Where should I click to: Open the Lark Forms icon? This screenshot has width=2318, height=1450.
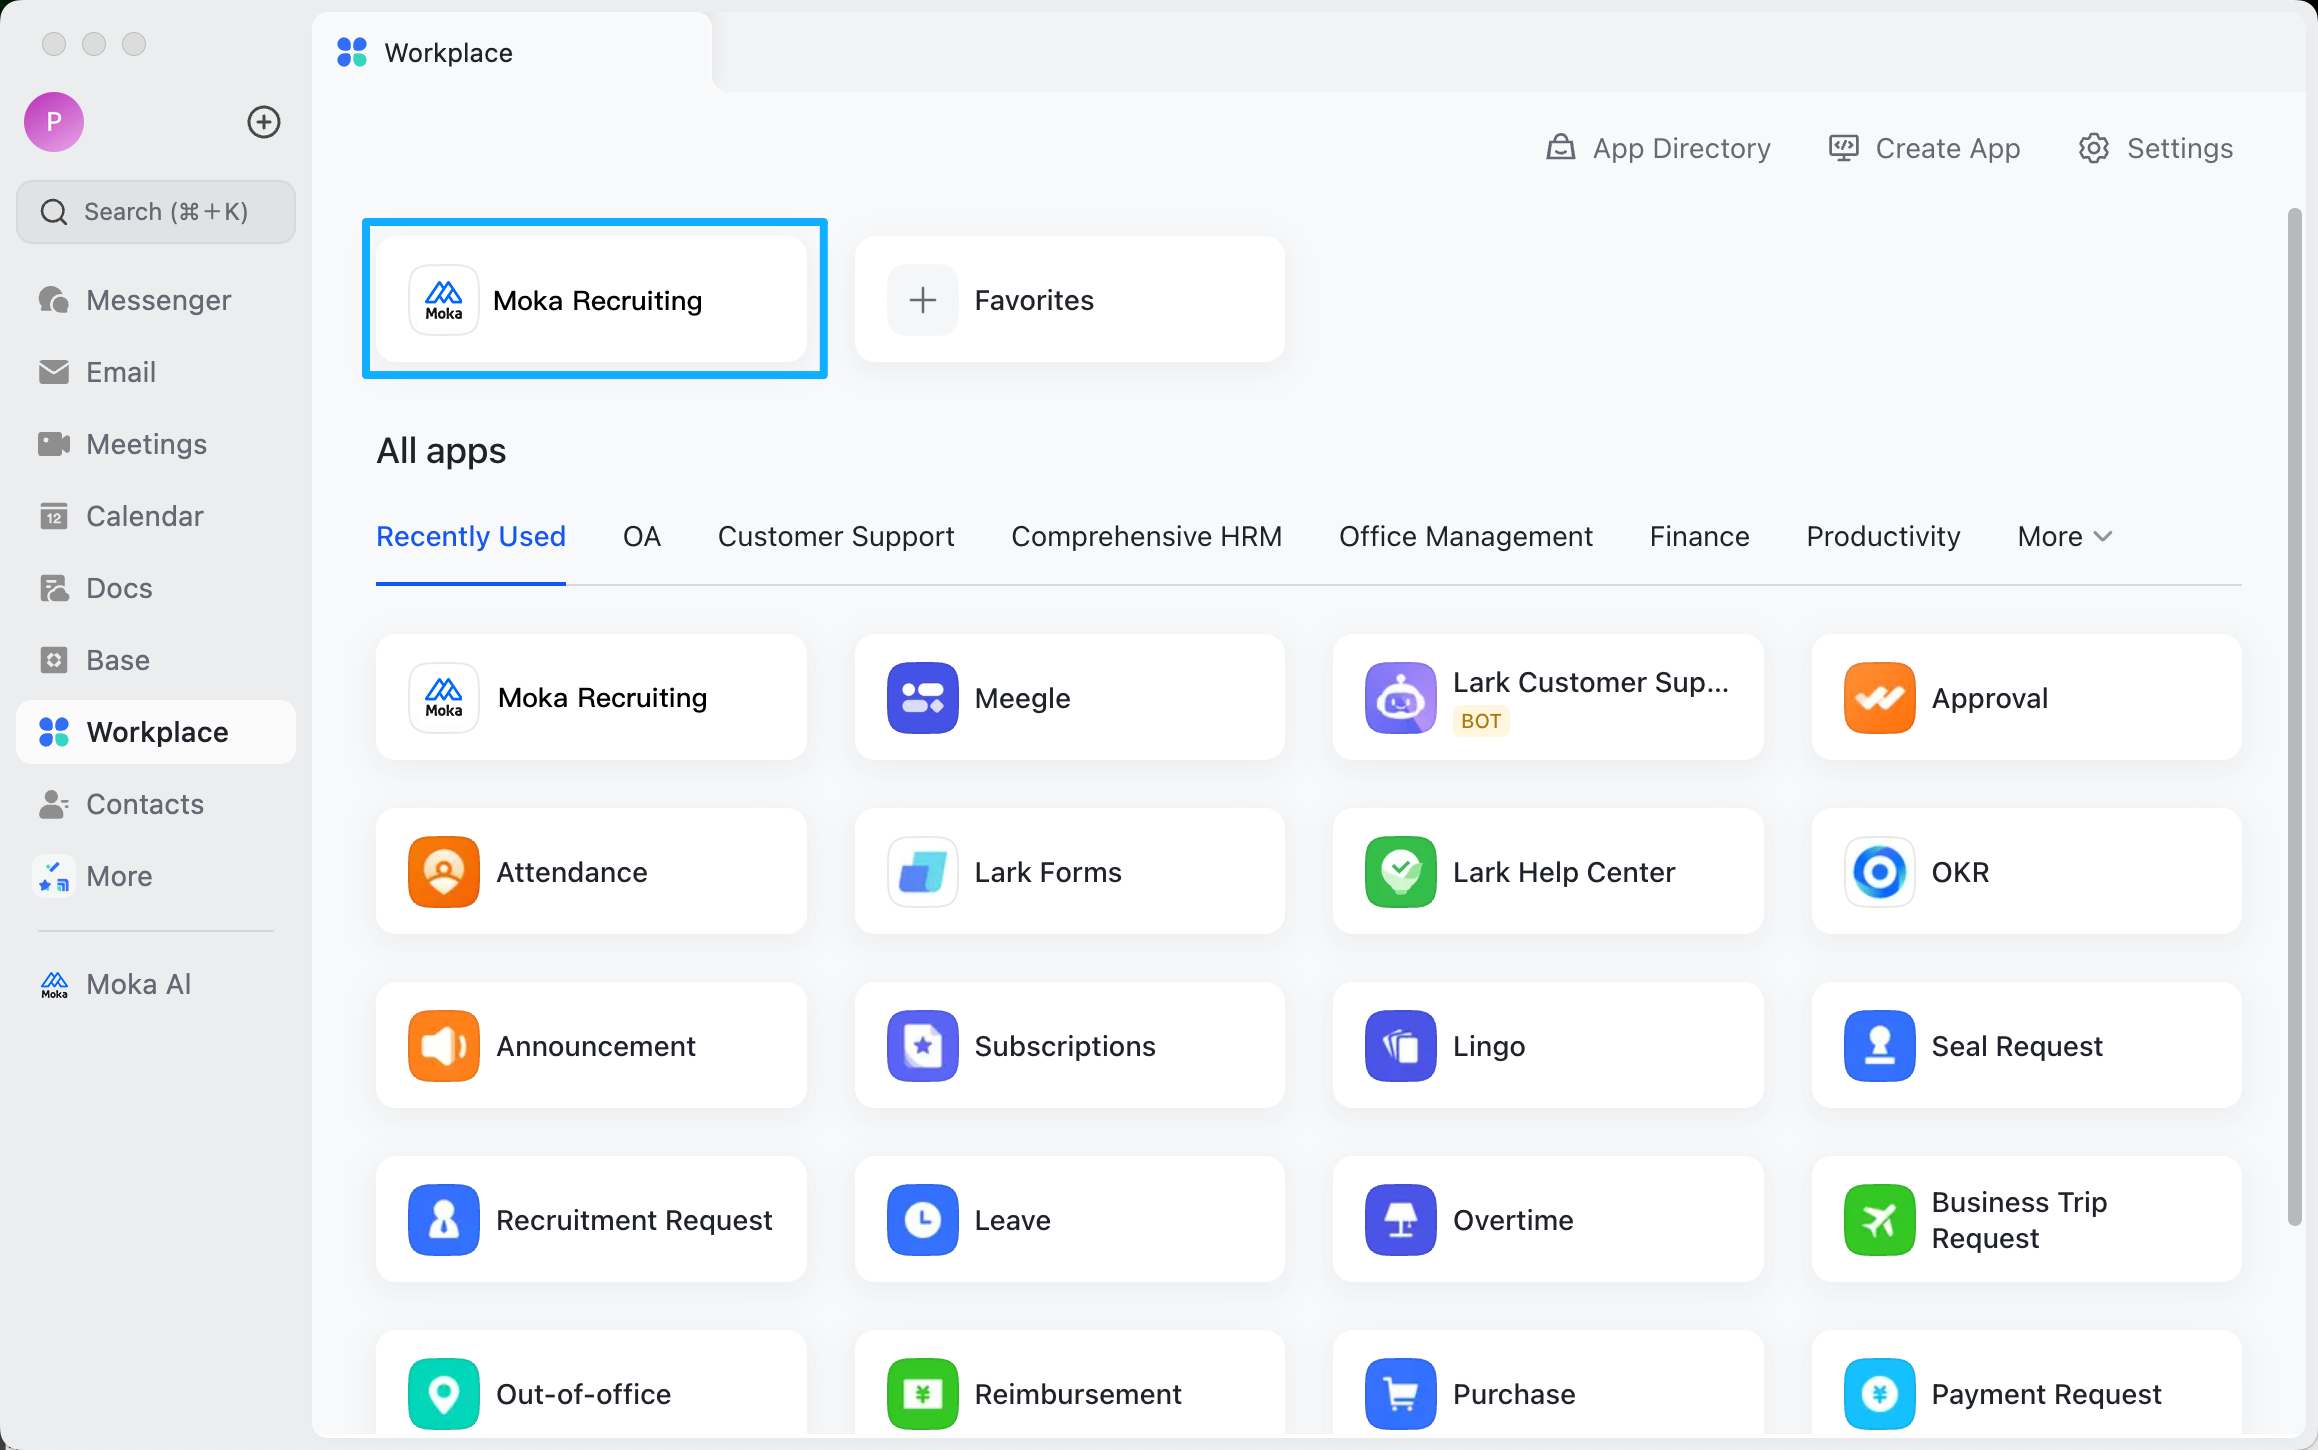(922, 872)
